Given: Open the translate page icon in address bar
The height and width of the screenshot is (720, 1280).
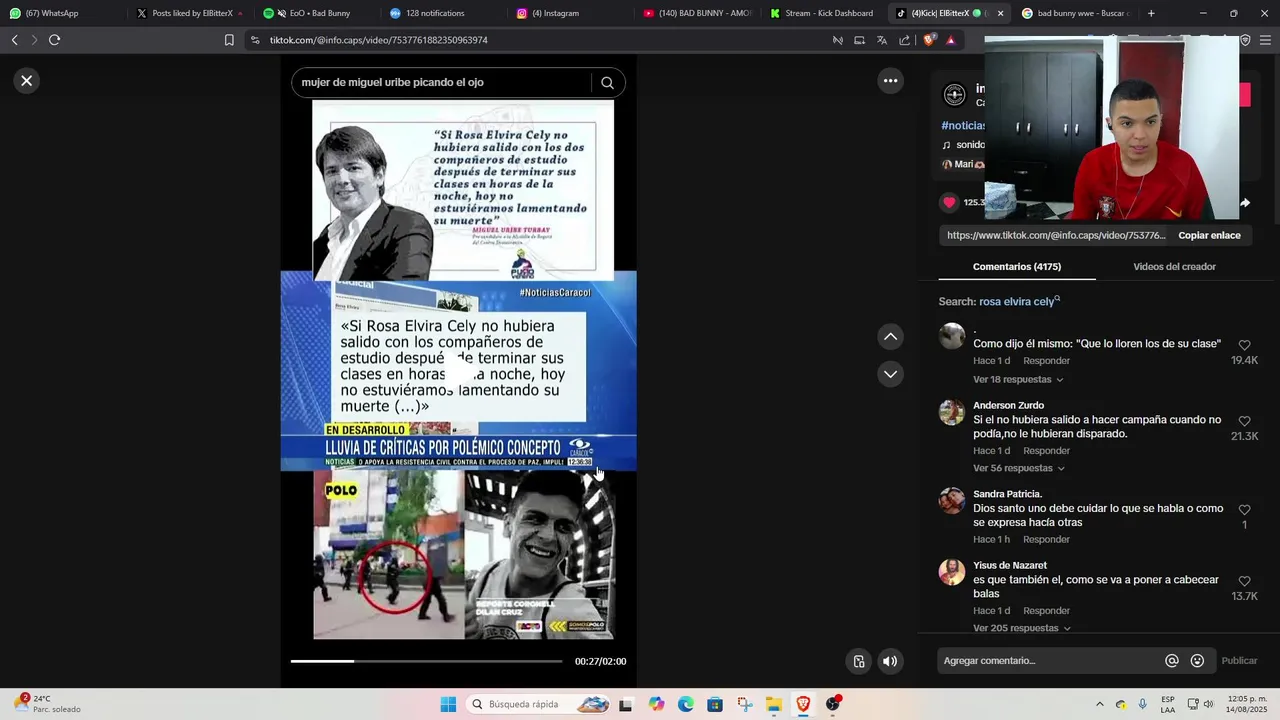Looking at the screenshot, I should click(882, 40).
